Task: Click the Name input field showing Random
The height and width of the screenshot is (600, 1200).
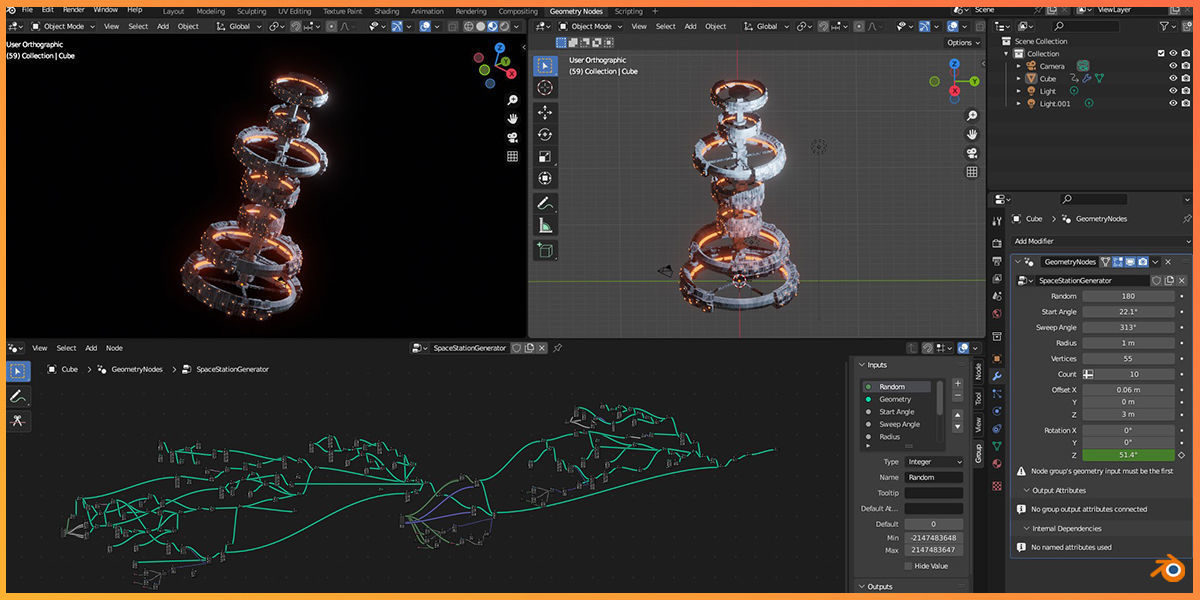Action: click(934, 477)
